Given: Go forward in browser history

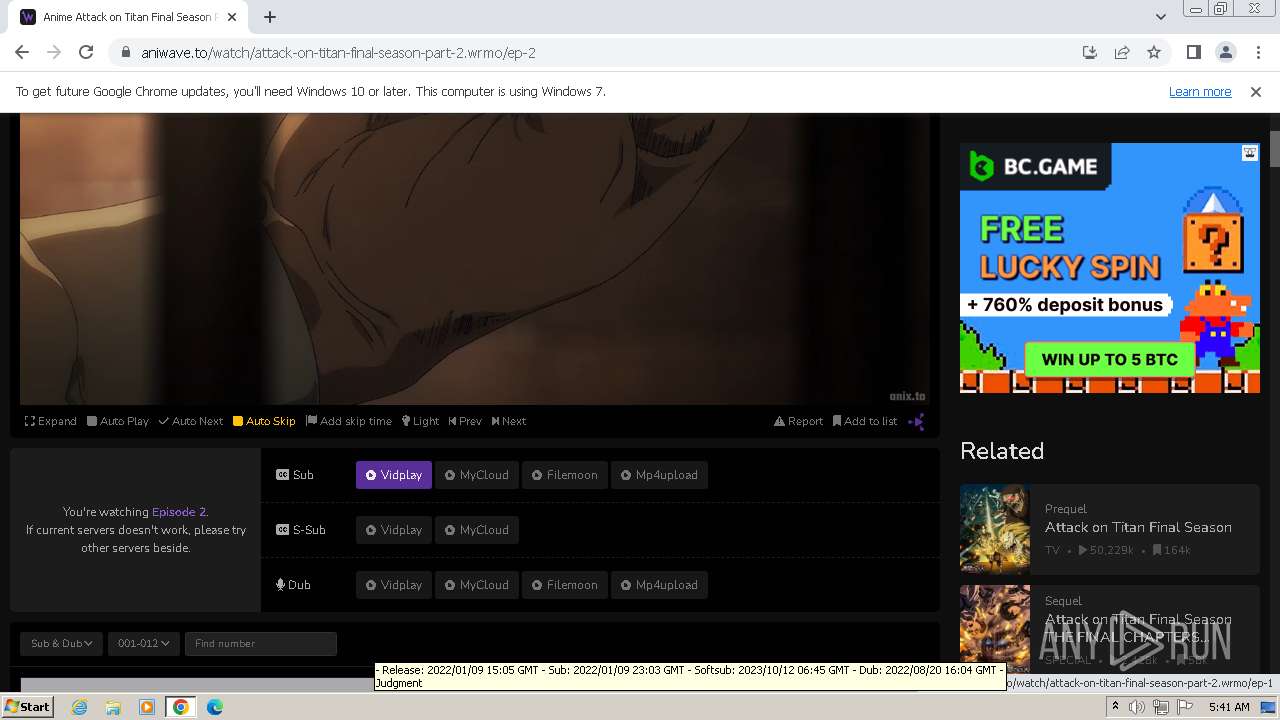Looking at the screenshot, I should 54,52.
